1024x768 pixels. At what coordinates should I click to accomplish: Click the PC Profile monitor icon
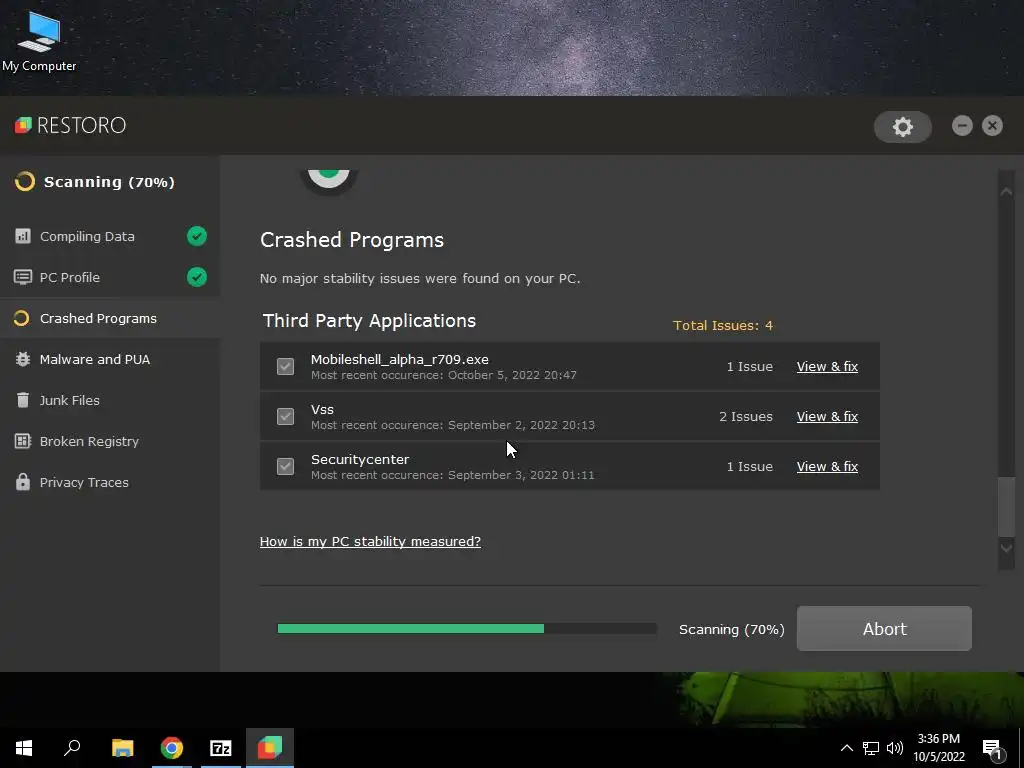(x=23, y=277)
